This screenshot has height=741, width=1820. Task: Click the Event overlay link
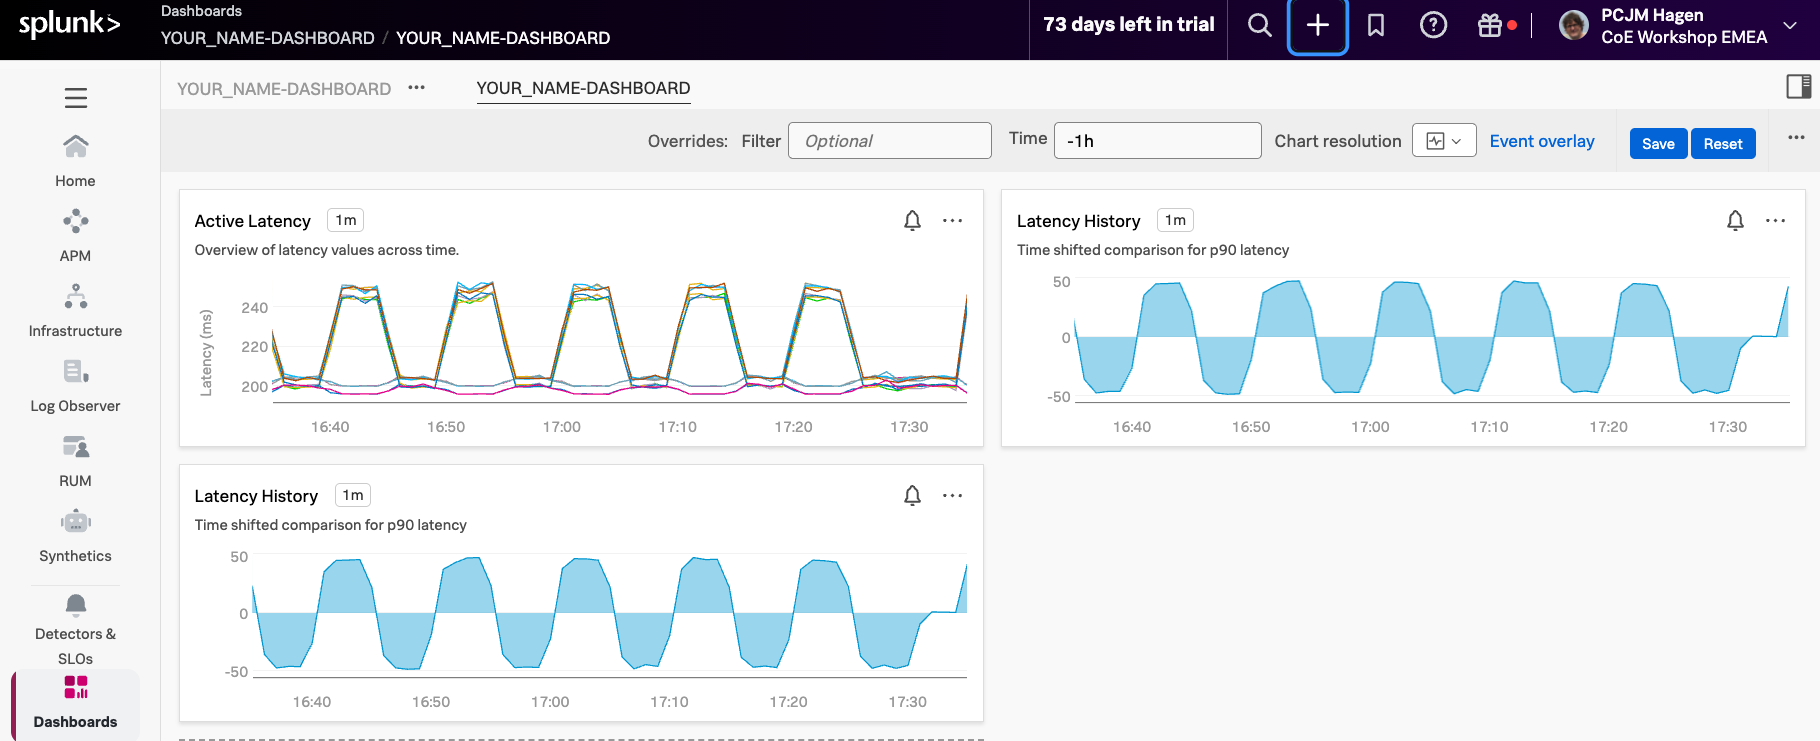[1541, 141]
